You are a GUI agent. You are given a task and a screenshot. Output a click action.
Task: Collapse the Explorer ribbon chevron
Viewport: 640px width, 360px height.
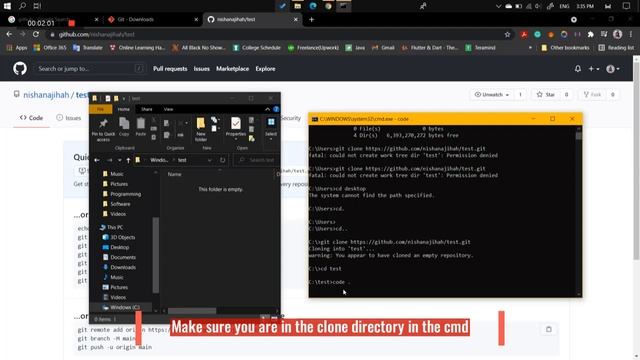pyautogui.click(x=267, y=109)
